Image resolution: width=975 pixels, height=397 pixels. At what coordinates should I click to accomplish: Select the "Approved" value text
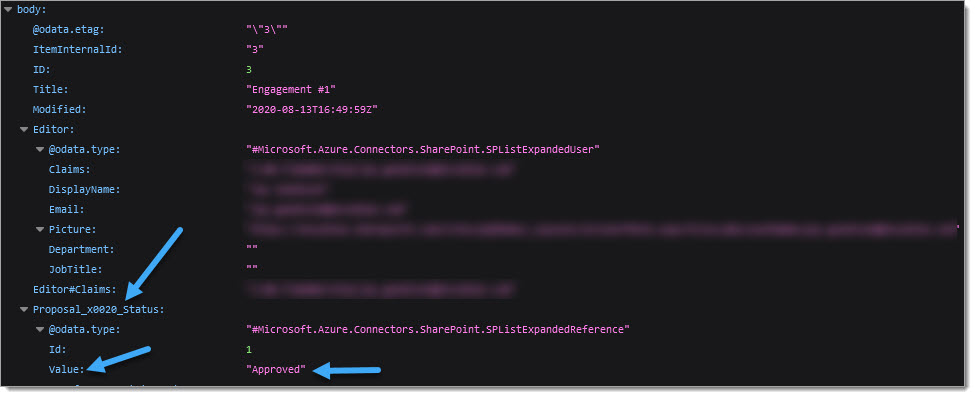[x=276, y=369]
